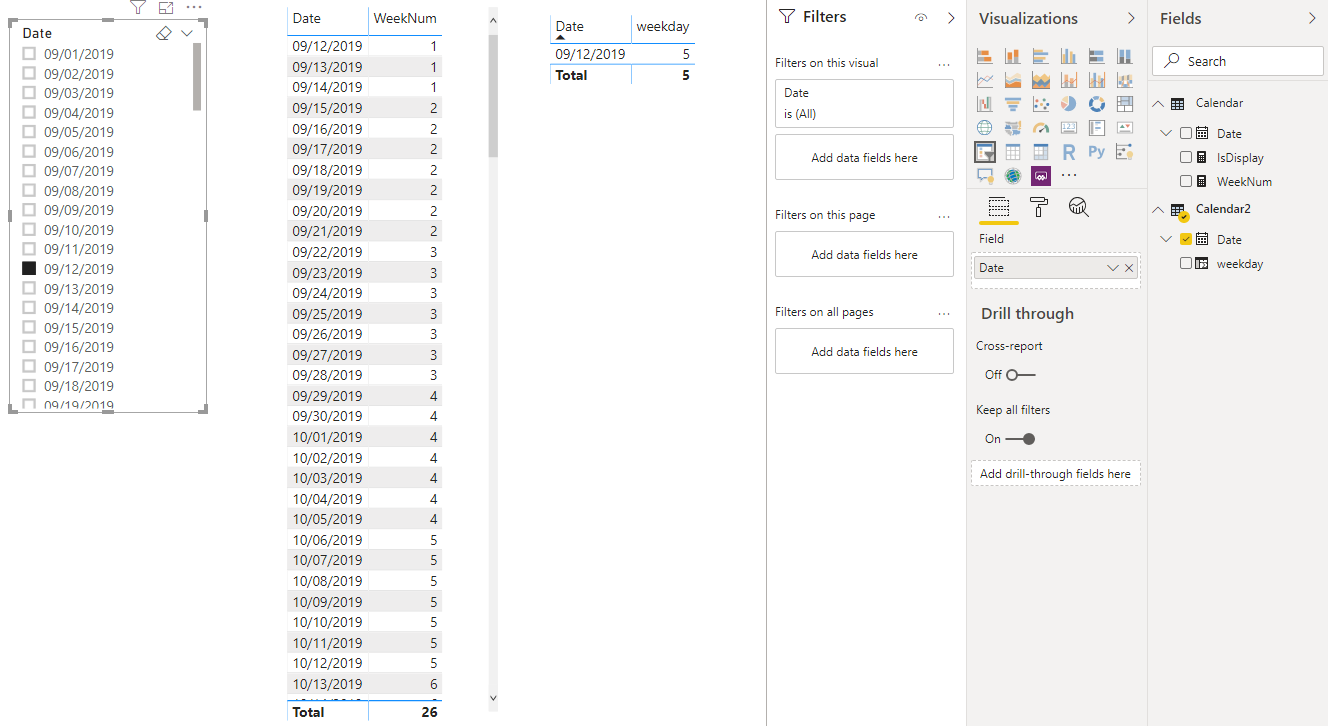The width and height of the screenshot is (1328, 726).
Task: Add an ArcGIS map visual
Action: coord(1013,176)
